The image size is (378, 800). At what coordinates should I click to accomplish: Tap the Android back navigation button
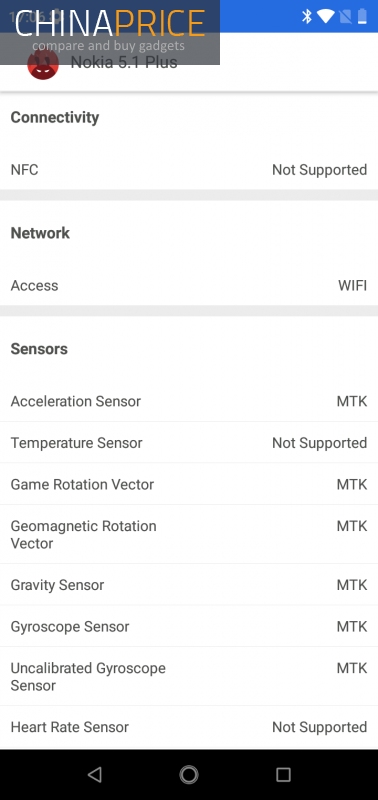point(95,774)
